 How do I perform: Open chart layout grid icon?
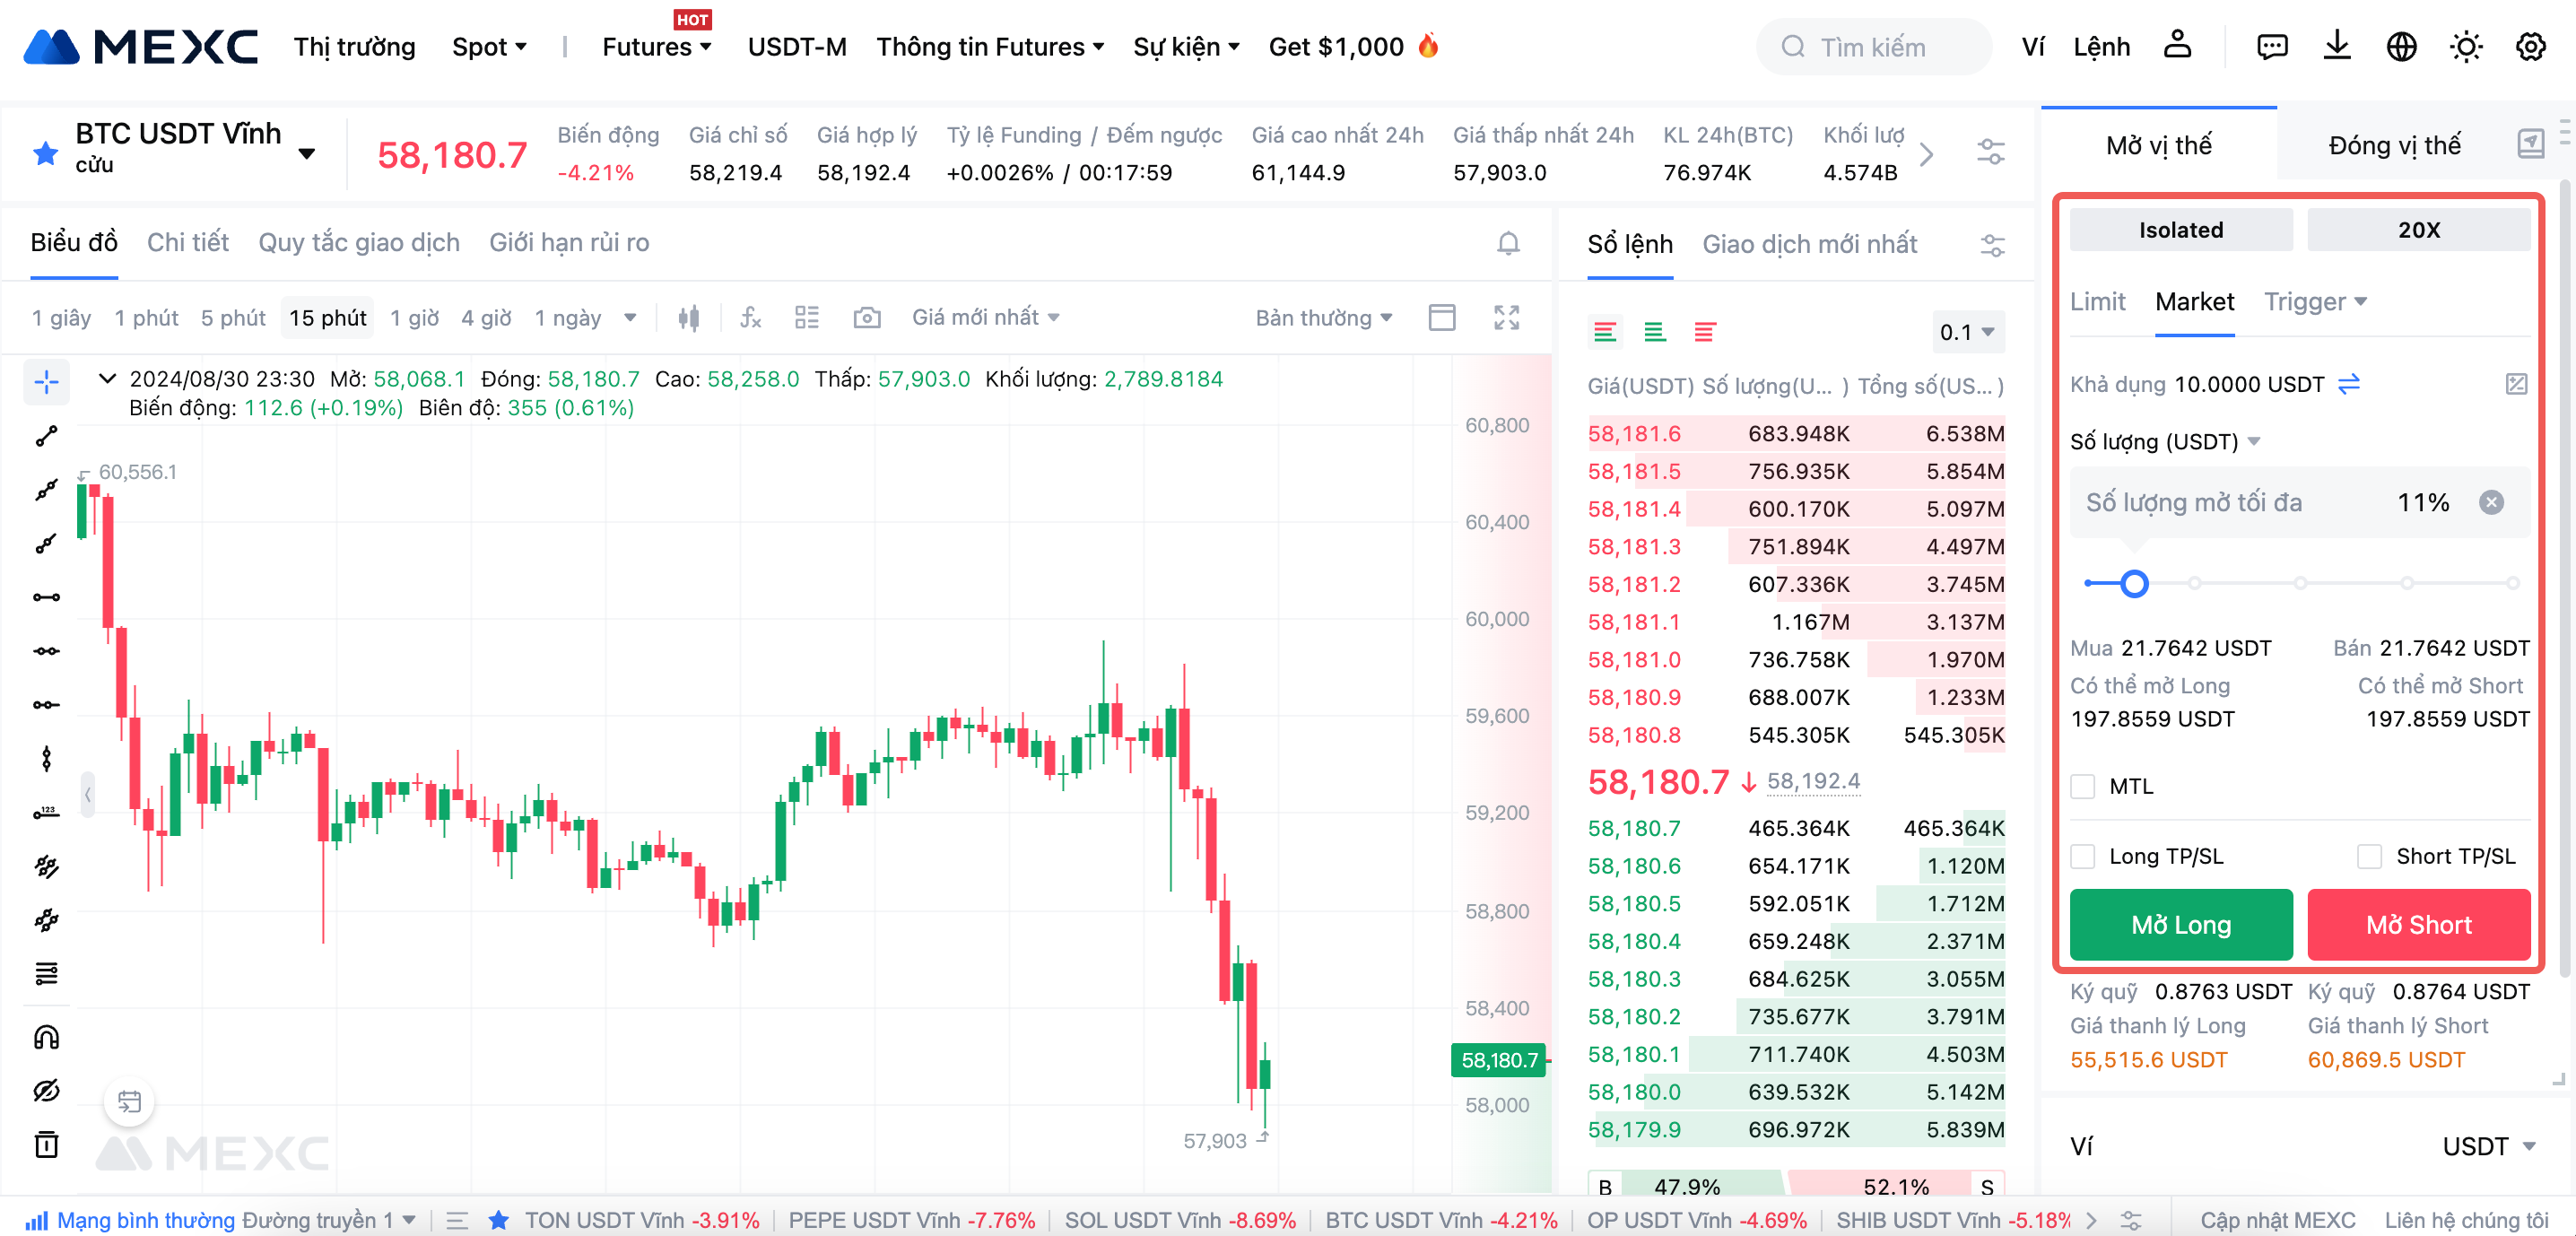click(807, 318)
